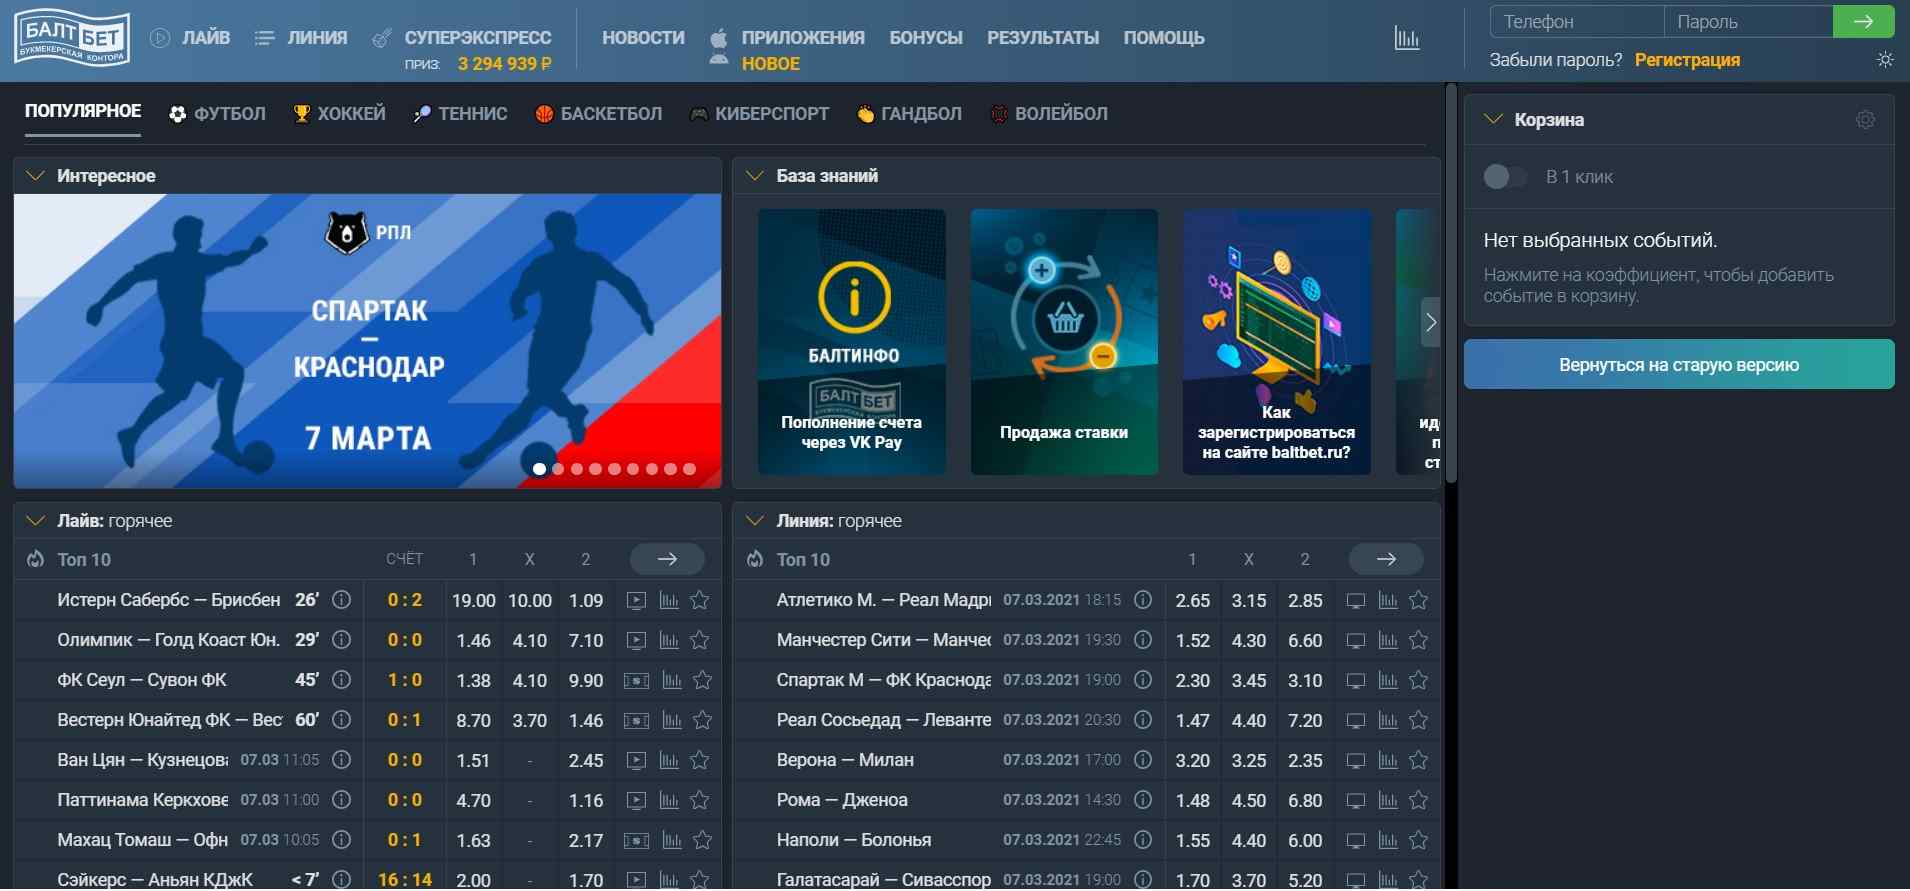Go to next База знаний cards arrow
The height and width of the screenshot is (891, 1910).
click(x=1431, y=322)
